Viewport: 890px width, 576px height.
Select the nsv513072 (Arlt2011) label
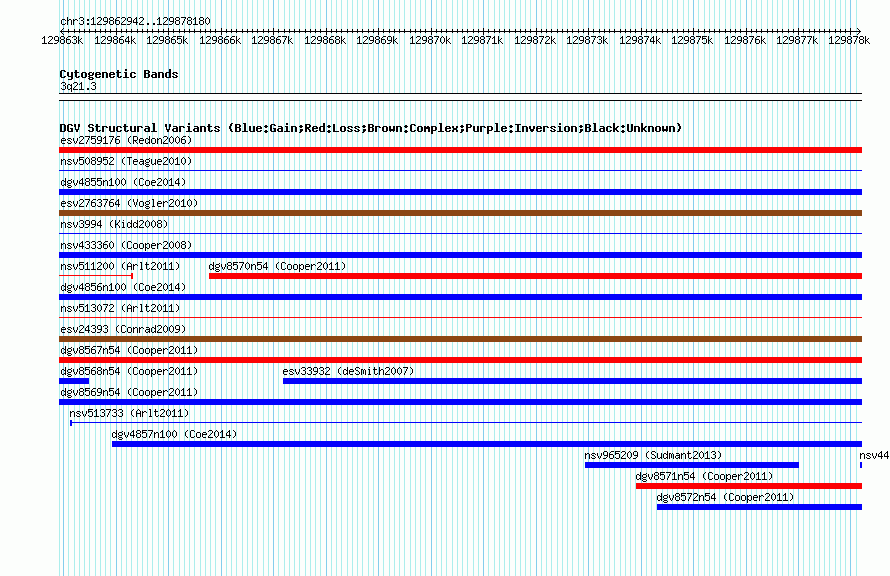pos(120,308)
